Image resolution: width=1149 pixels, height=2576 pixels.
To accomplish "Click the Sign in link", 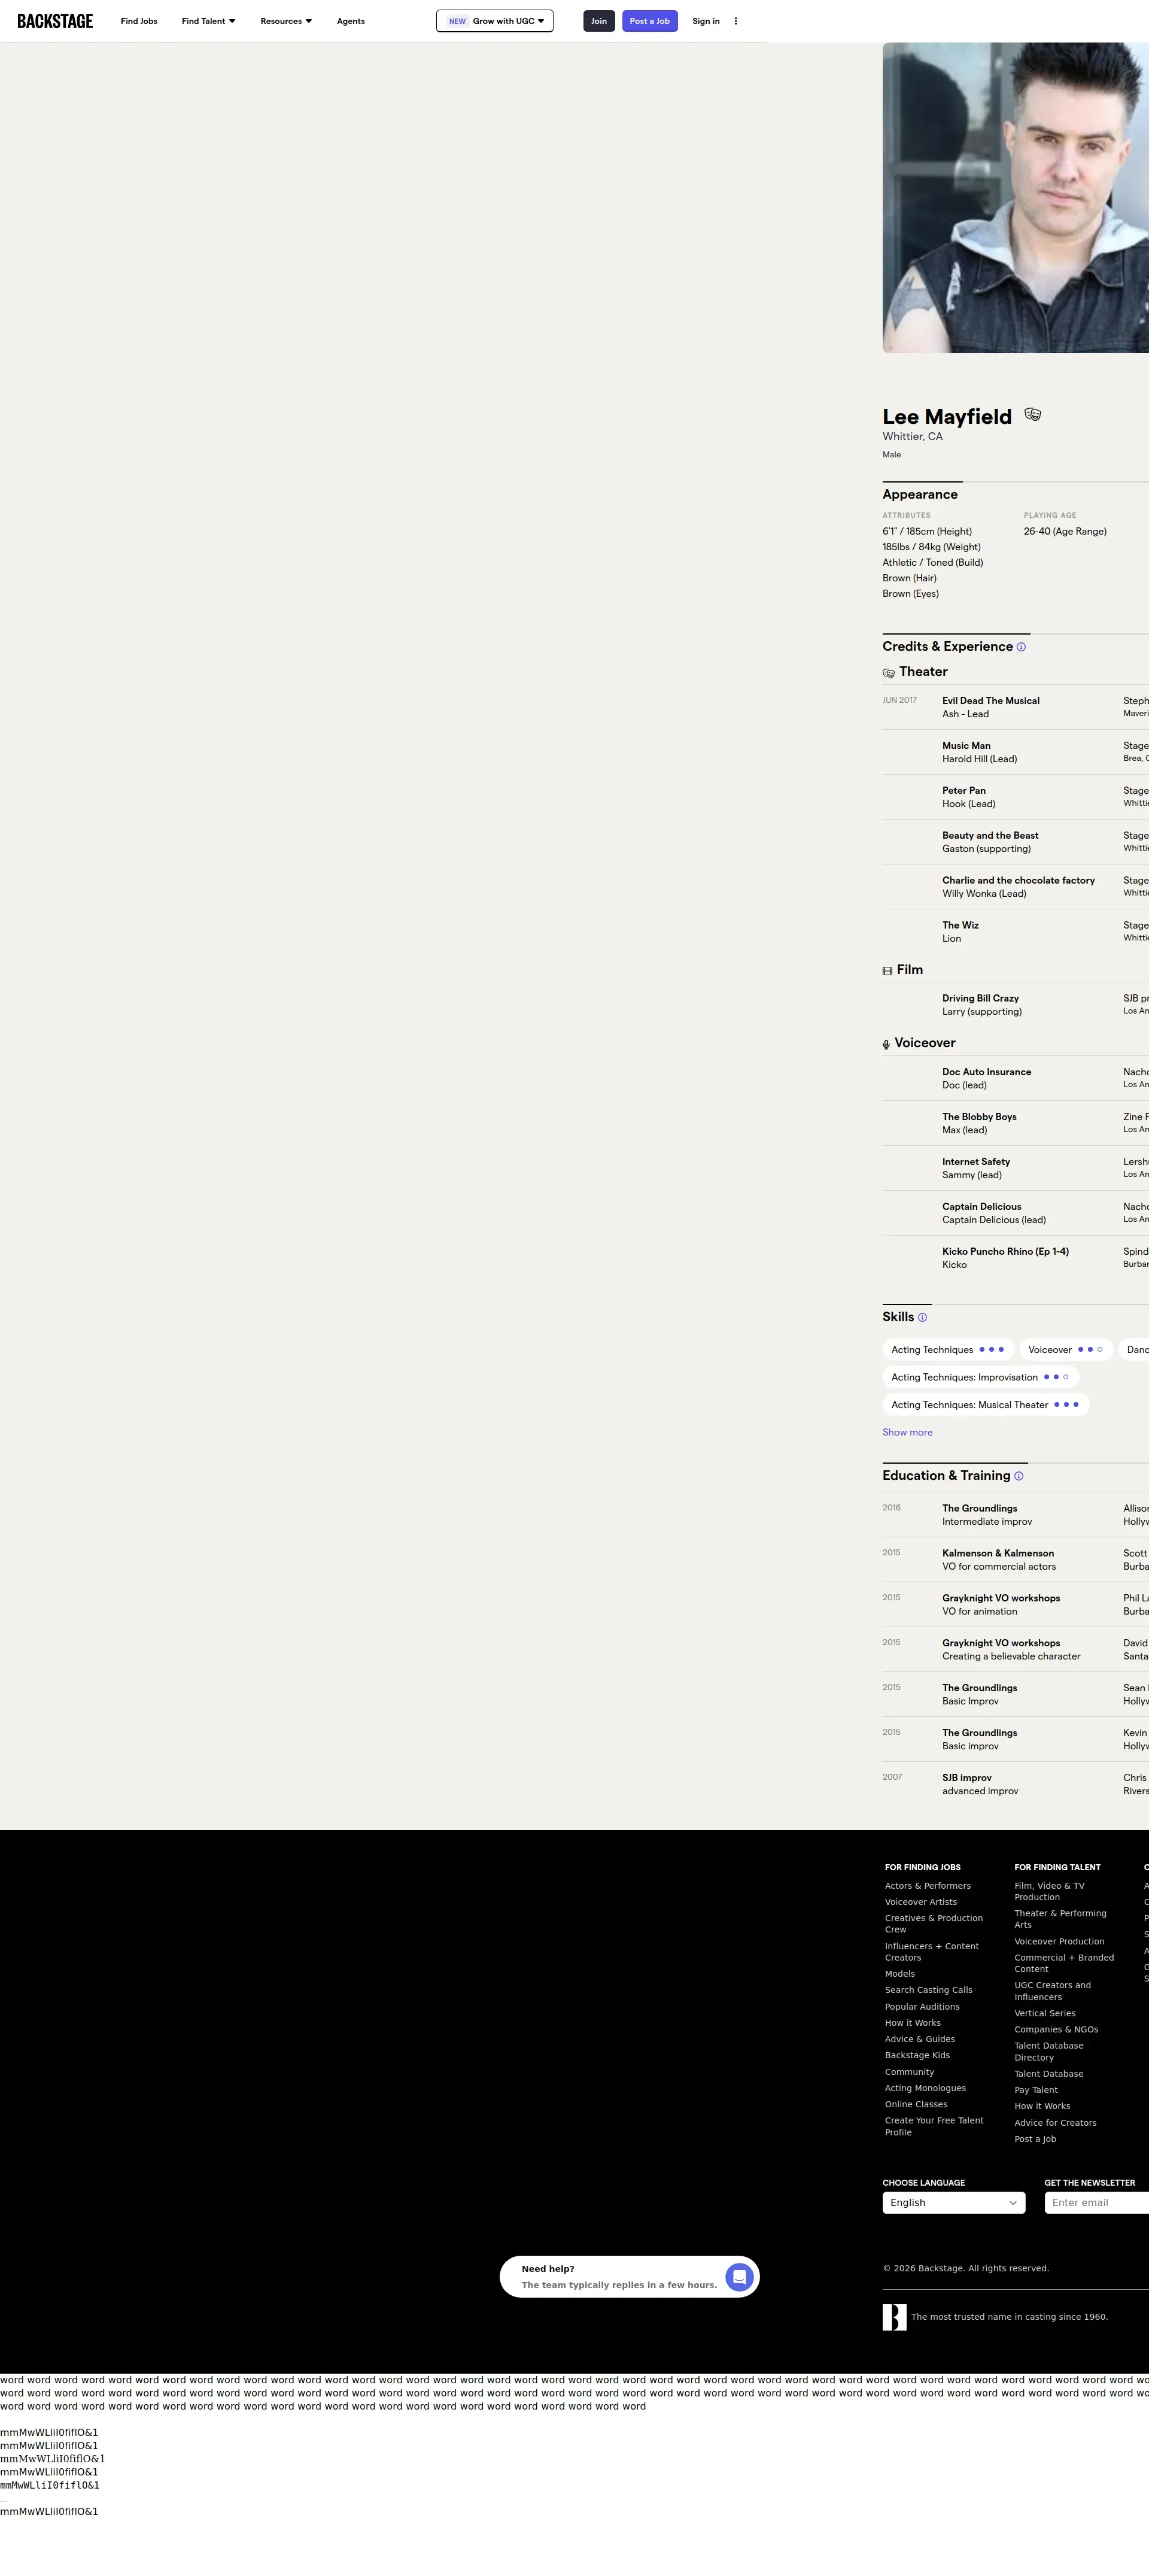I will tap(705, 21).
